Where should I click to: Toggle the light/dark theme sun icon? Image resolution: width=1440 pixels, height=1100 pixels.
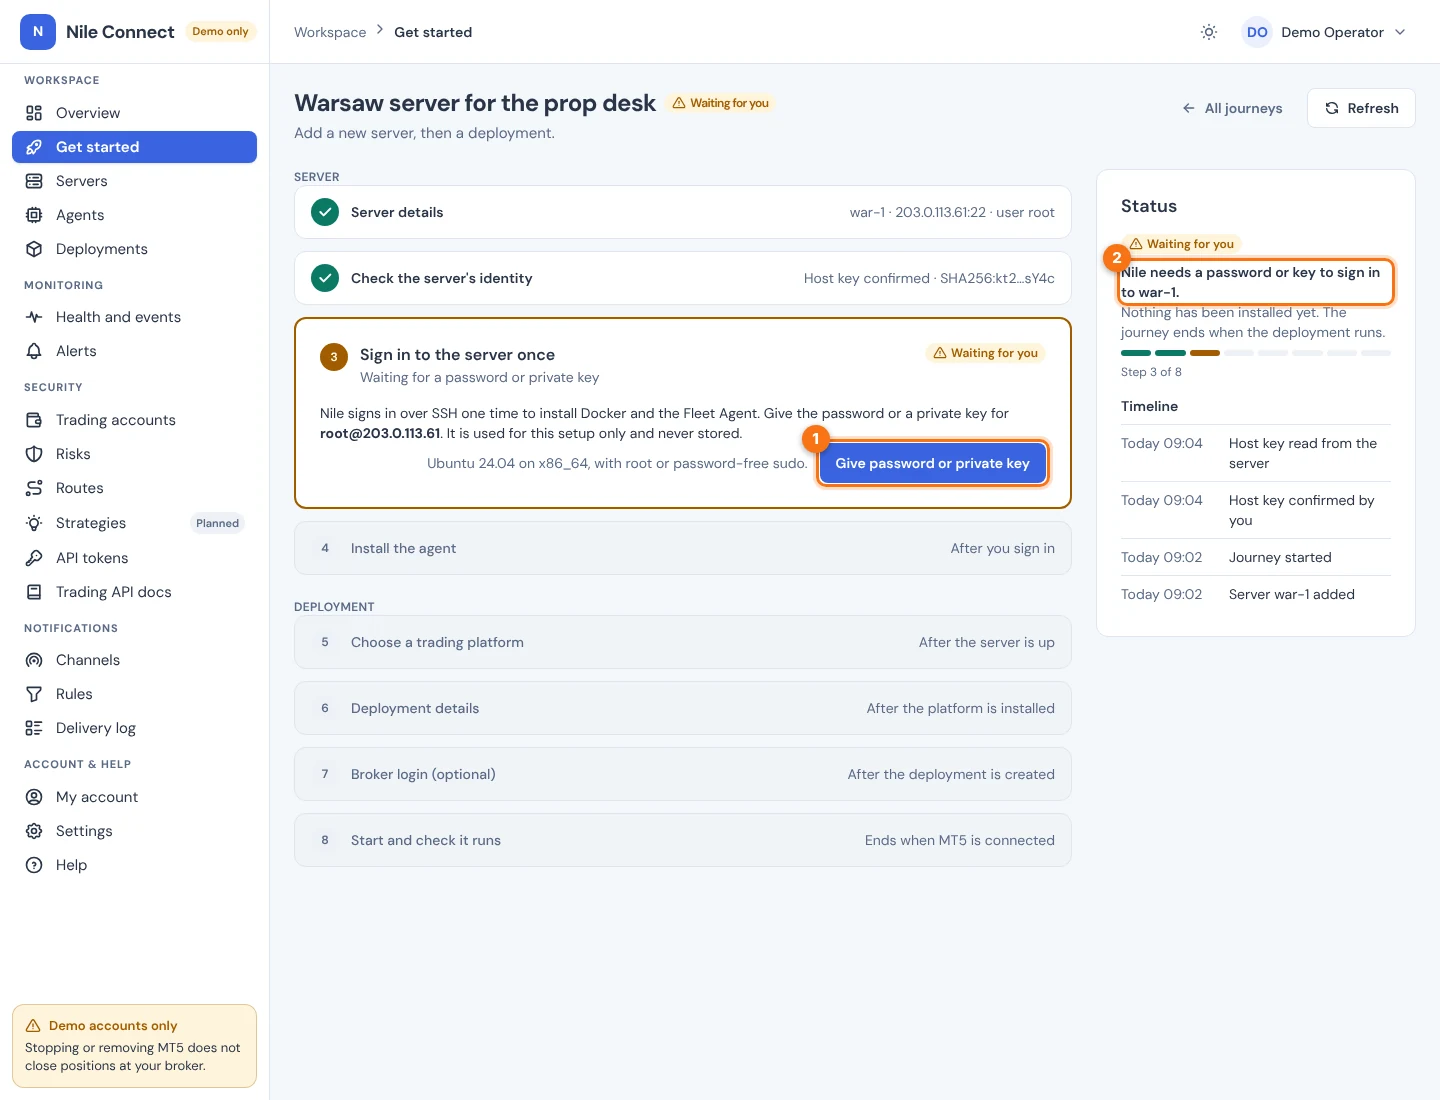(1209, 32)
